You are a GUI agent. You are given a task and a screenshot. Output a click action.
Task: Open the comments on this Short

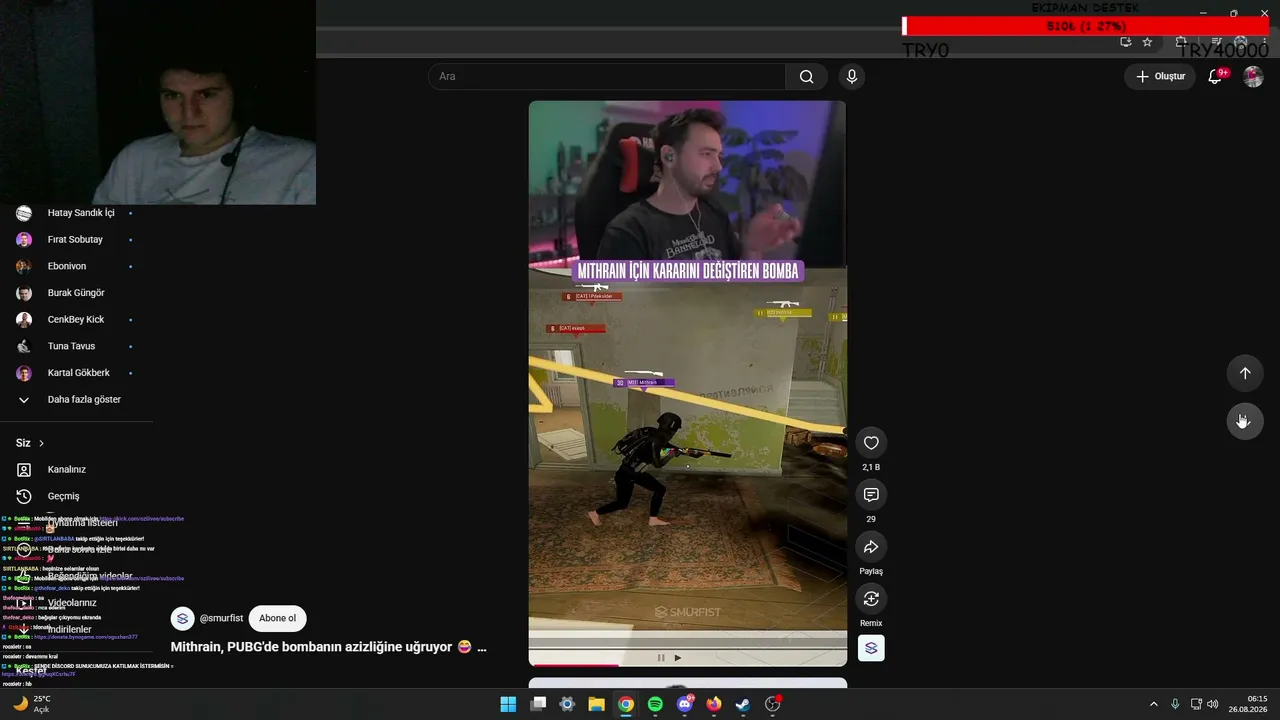point(871,495)
